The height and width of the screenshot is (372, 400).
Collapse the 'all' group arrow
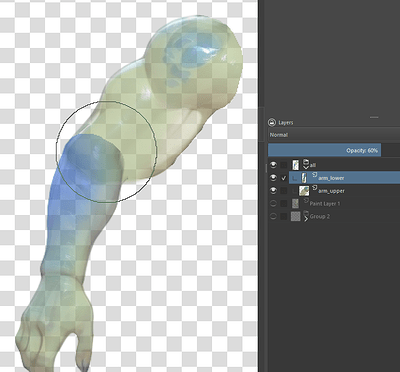[x=306, y=167]
